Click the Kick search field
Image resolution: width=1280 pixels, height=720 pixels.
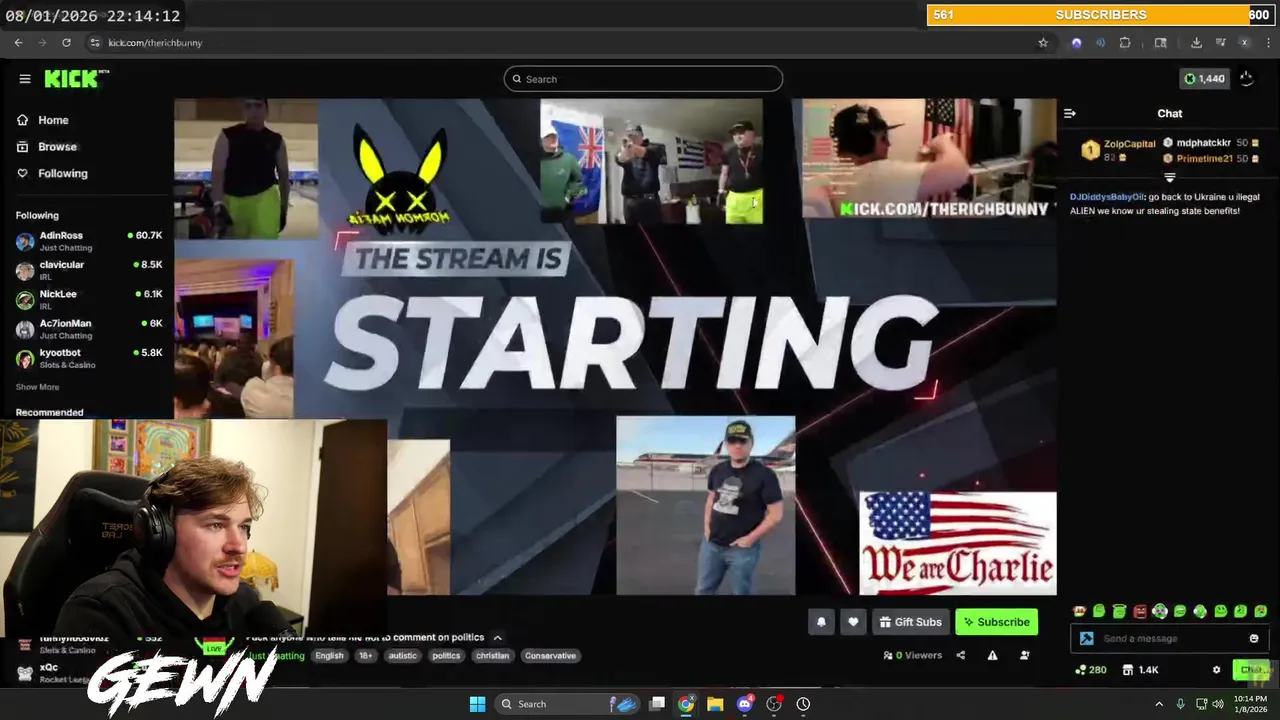(643, 79)
